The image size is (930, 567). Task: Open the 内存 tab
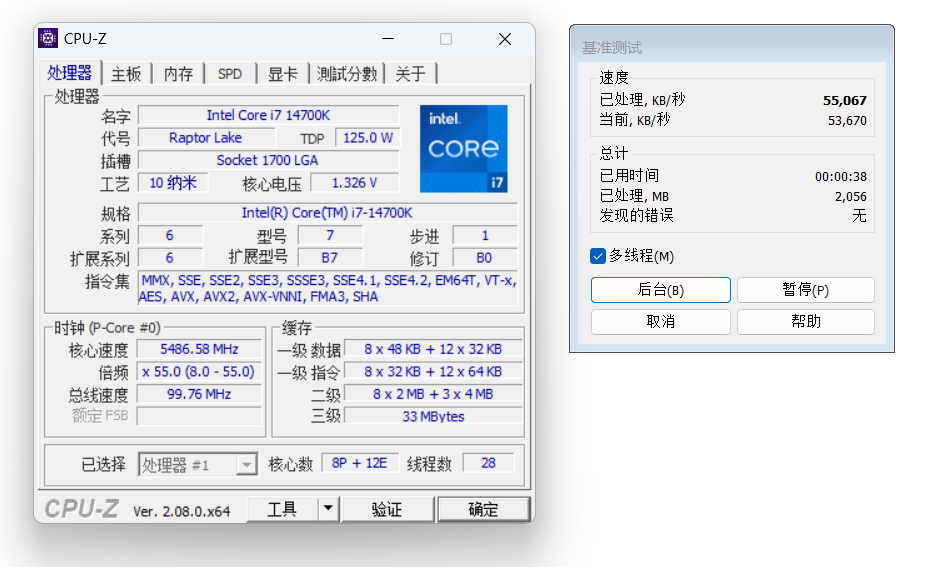[x=178, y=74]
